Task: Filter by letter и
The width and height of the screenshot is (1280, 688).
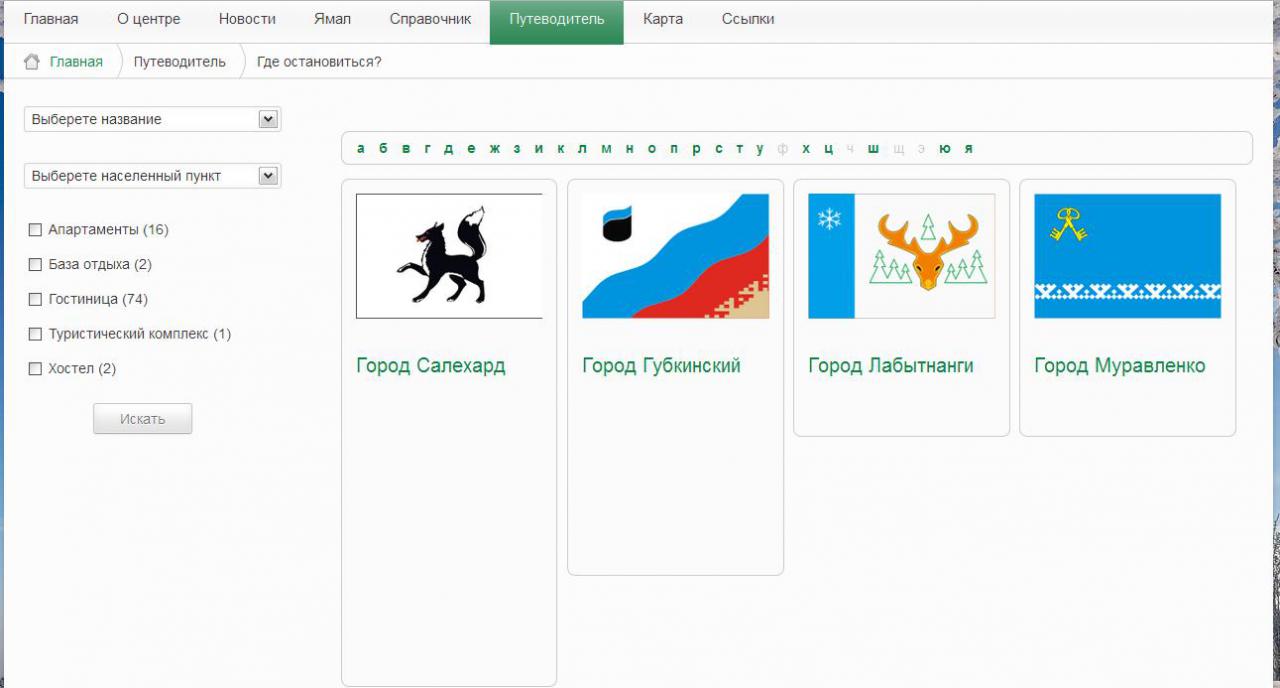Action: [x=539, y=149]
